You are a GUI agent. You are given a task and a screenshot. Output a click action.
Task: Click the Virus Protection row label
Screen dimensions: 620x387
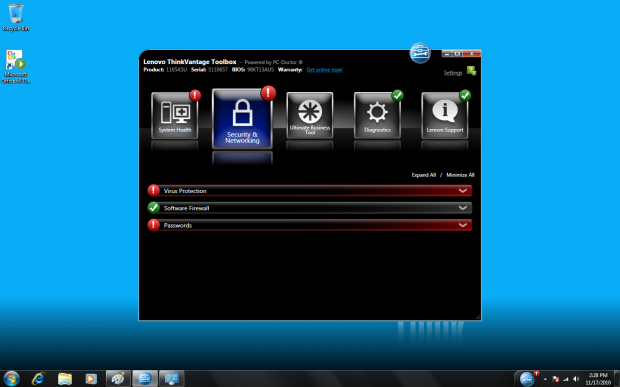click(x=185, y=191)
